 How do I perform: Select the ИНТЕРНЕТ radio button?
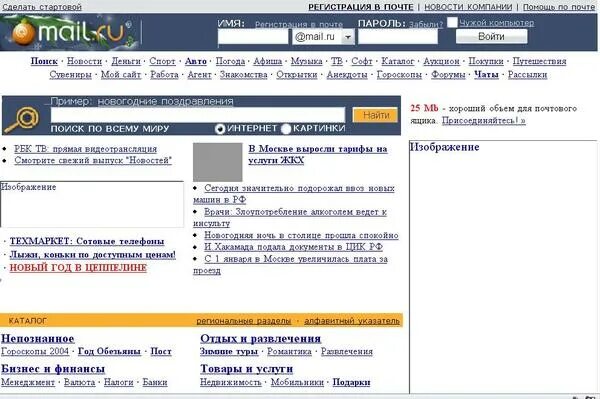tap(220, 129)
